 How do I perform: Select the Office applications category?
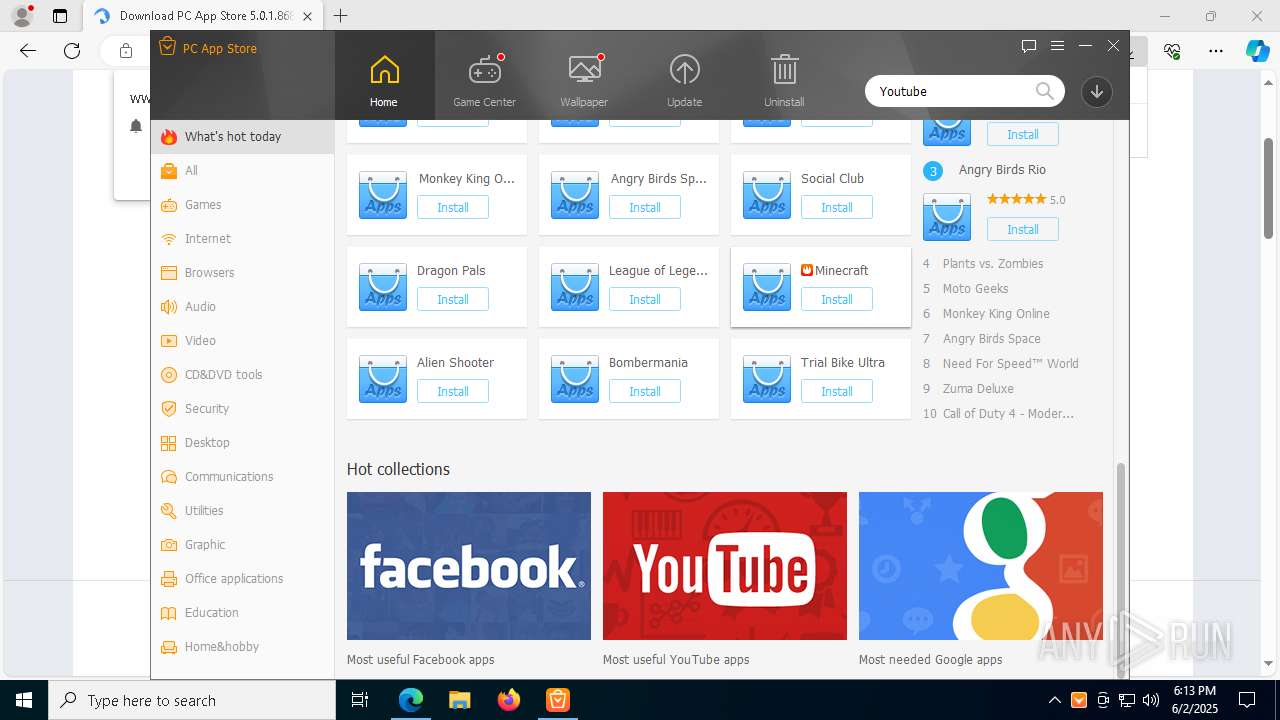click(243, 579)
